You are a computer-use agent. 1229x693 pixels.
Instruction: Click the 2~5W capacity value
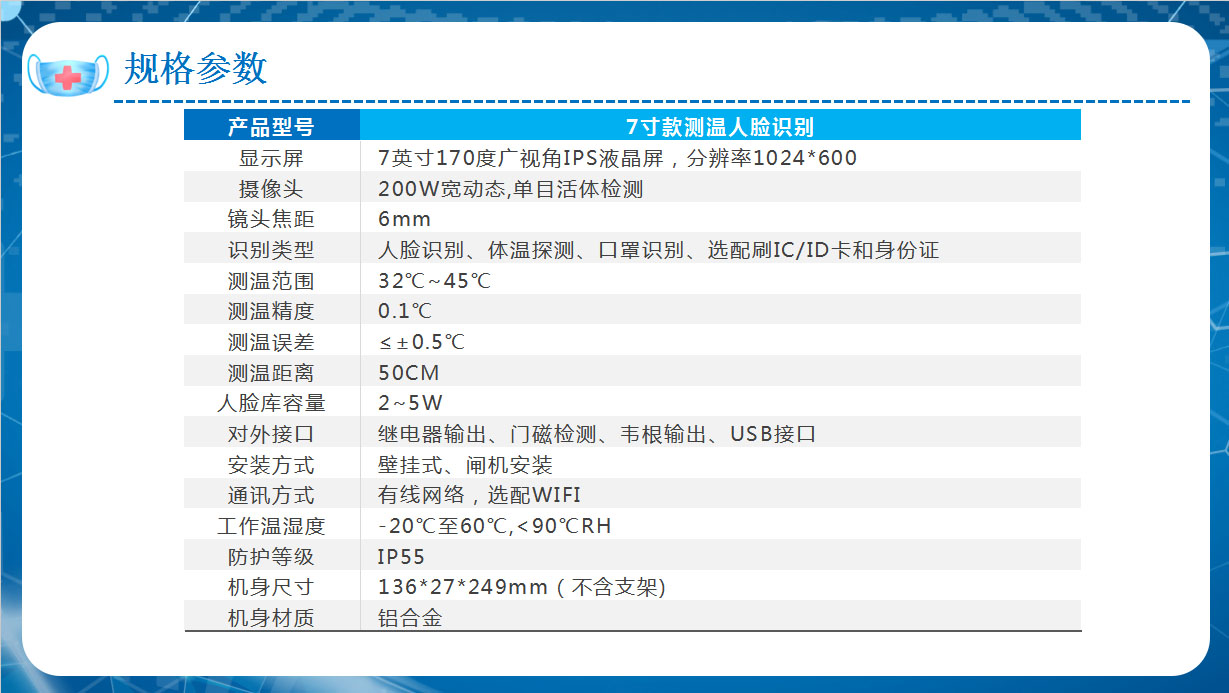click(410, 404)
